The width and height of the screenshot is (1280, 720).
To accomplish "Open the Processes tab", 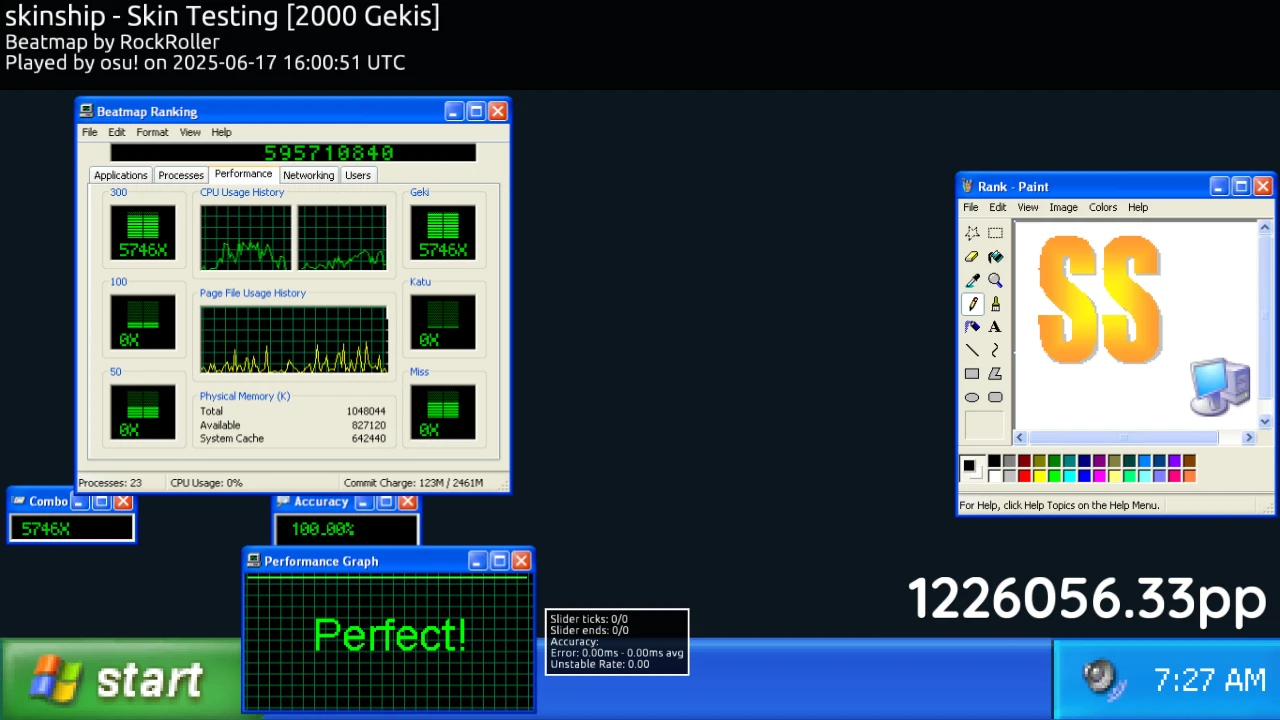I will 181,175.
